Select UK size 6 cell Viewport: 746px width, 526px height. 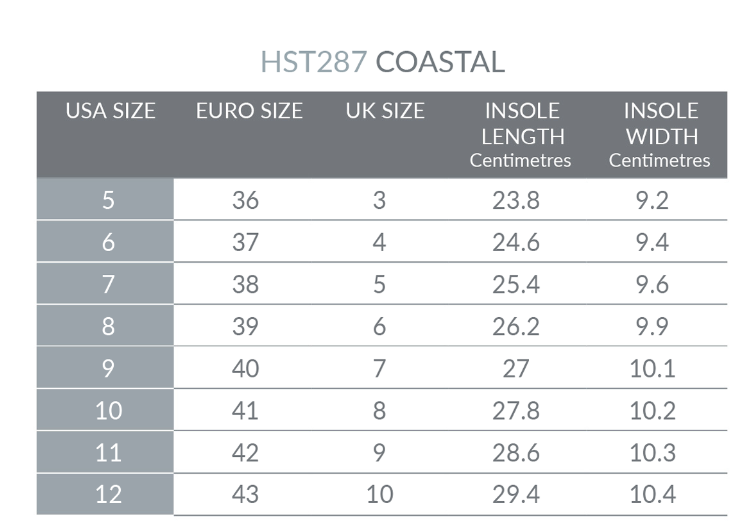pyautogui.click(x=380, y=326)
